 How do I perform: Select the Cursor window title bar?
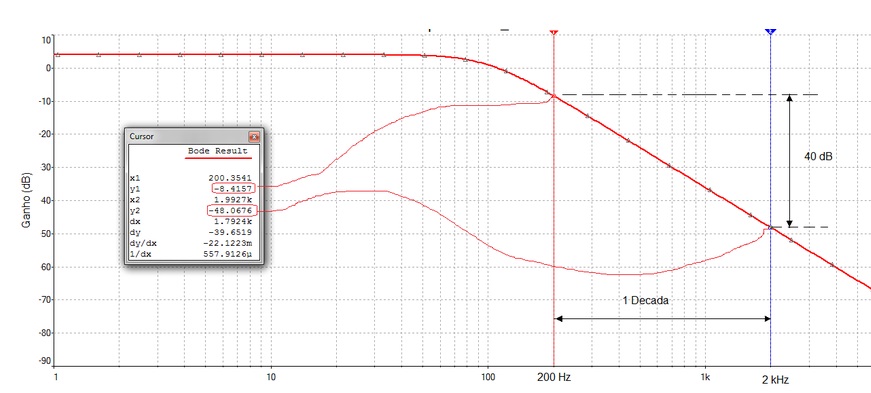pyautogui.click(x=193, y=136)
